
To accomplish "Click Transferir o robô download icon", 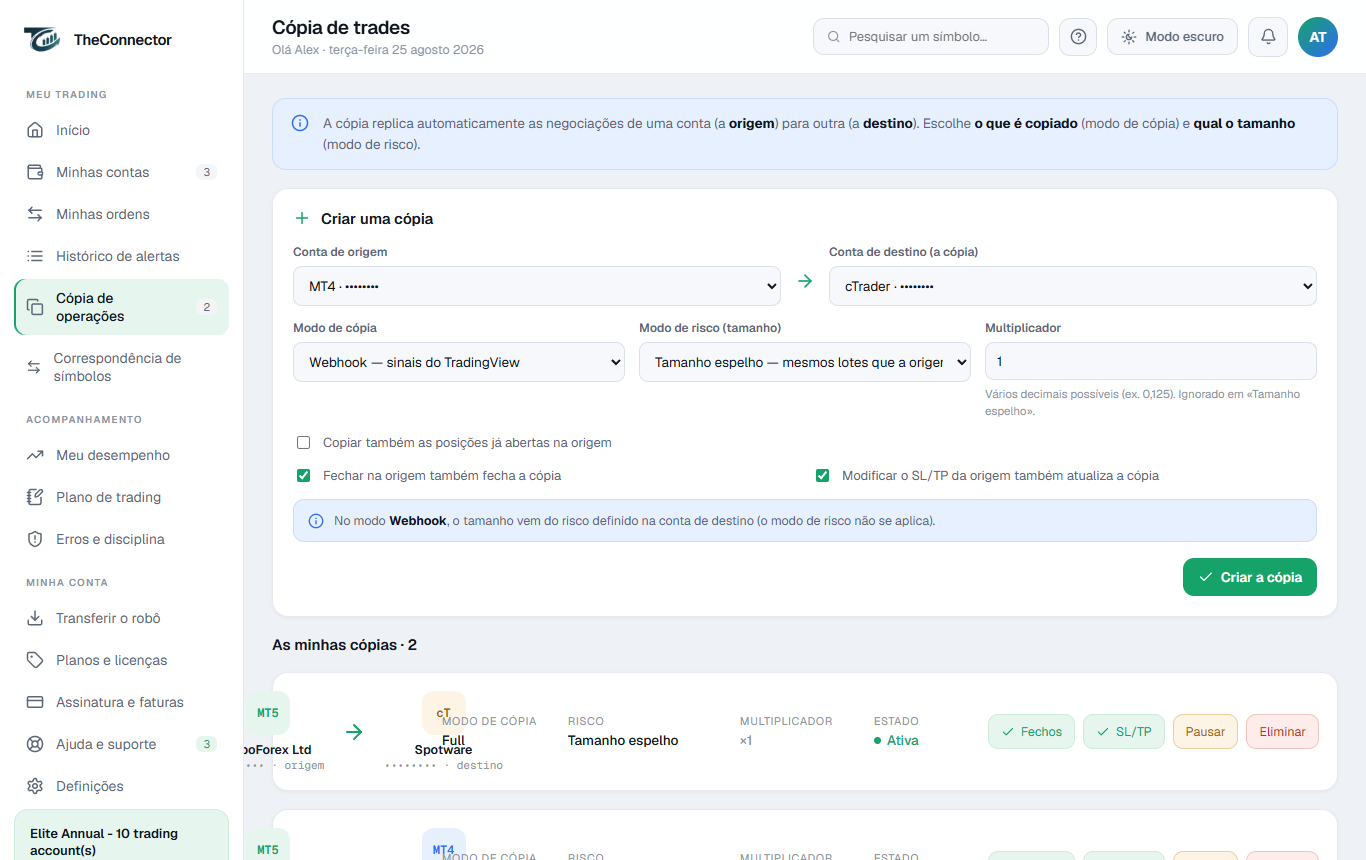I will tap(35, 618).
